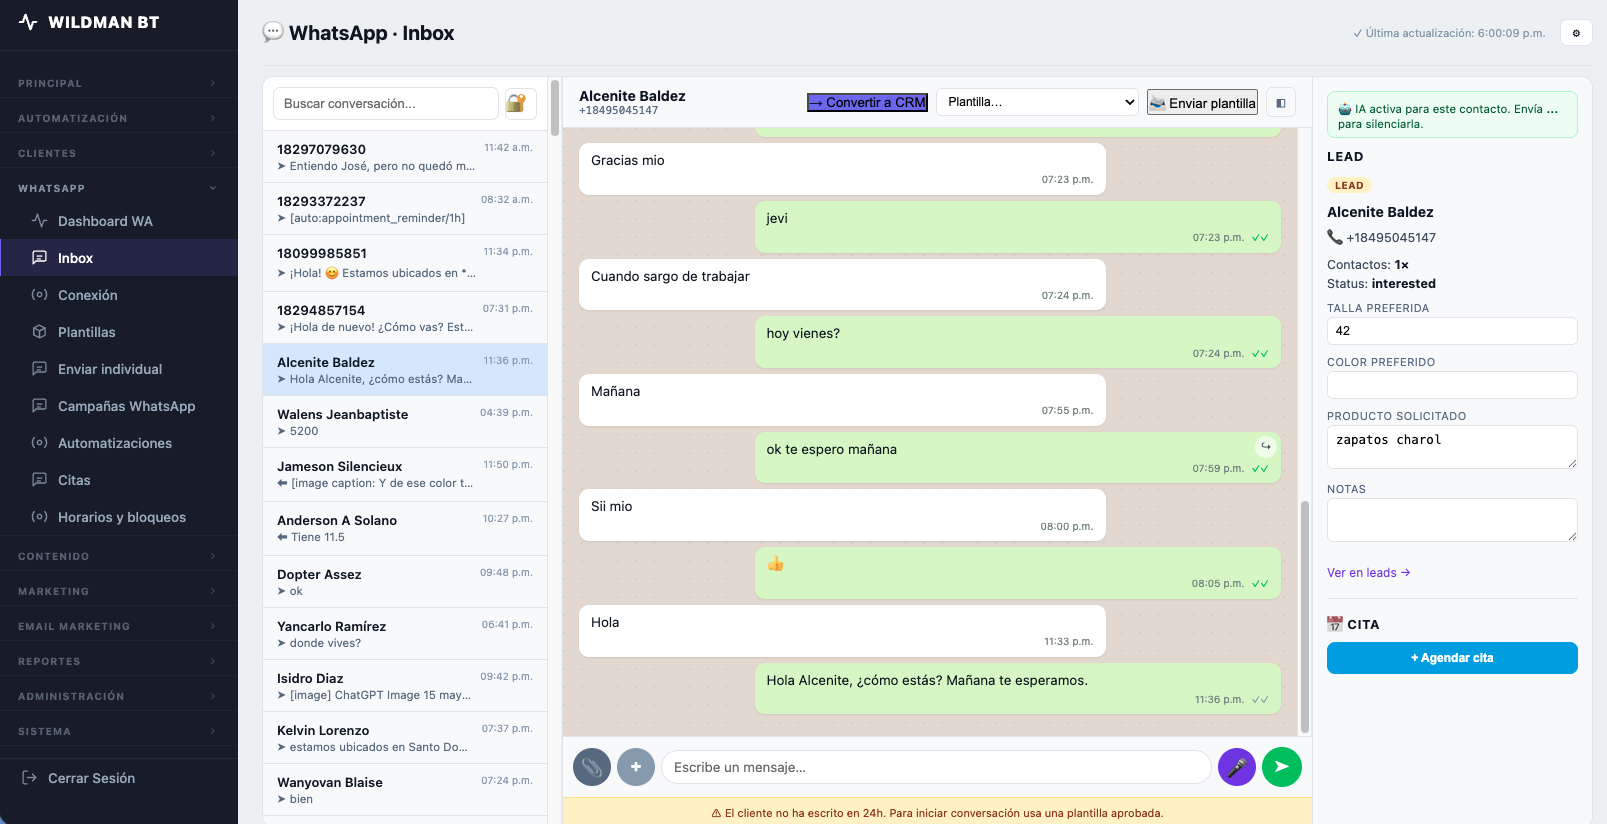Expand the MARKETING section
The width and height of the screenshot is (1607, 824).
click(119, 591)
